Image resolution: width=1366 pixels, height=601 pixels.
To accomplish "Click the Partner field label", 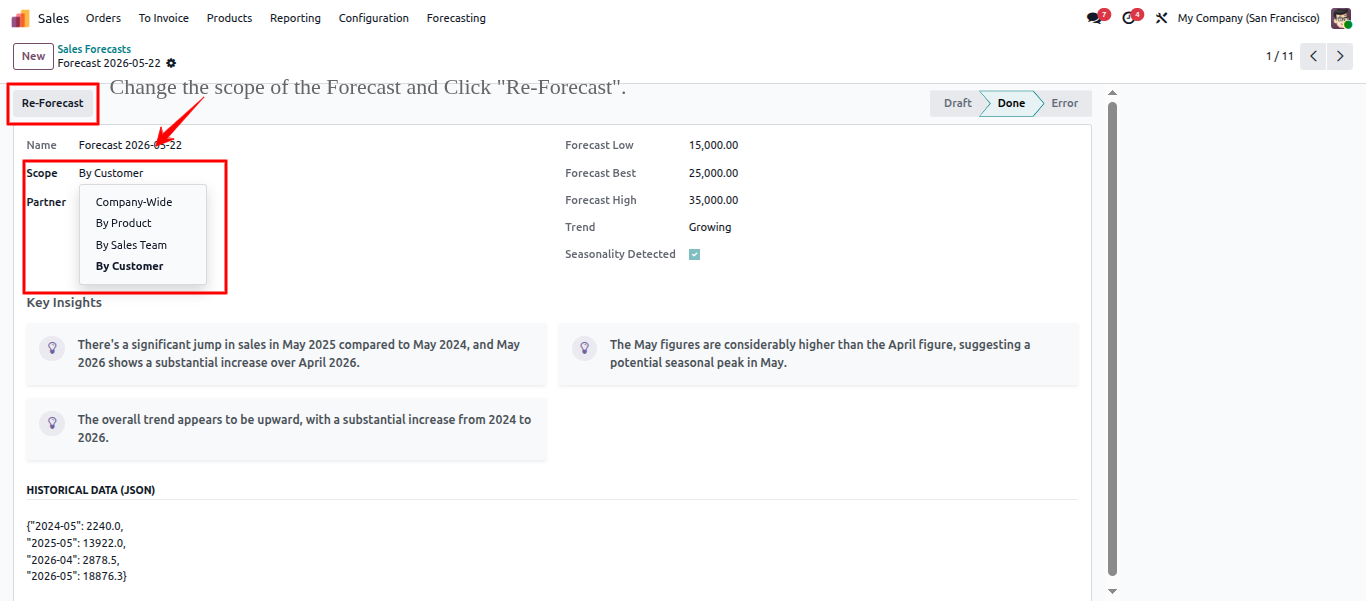I will point(46,202).
